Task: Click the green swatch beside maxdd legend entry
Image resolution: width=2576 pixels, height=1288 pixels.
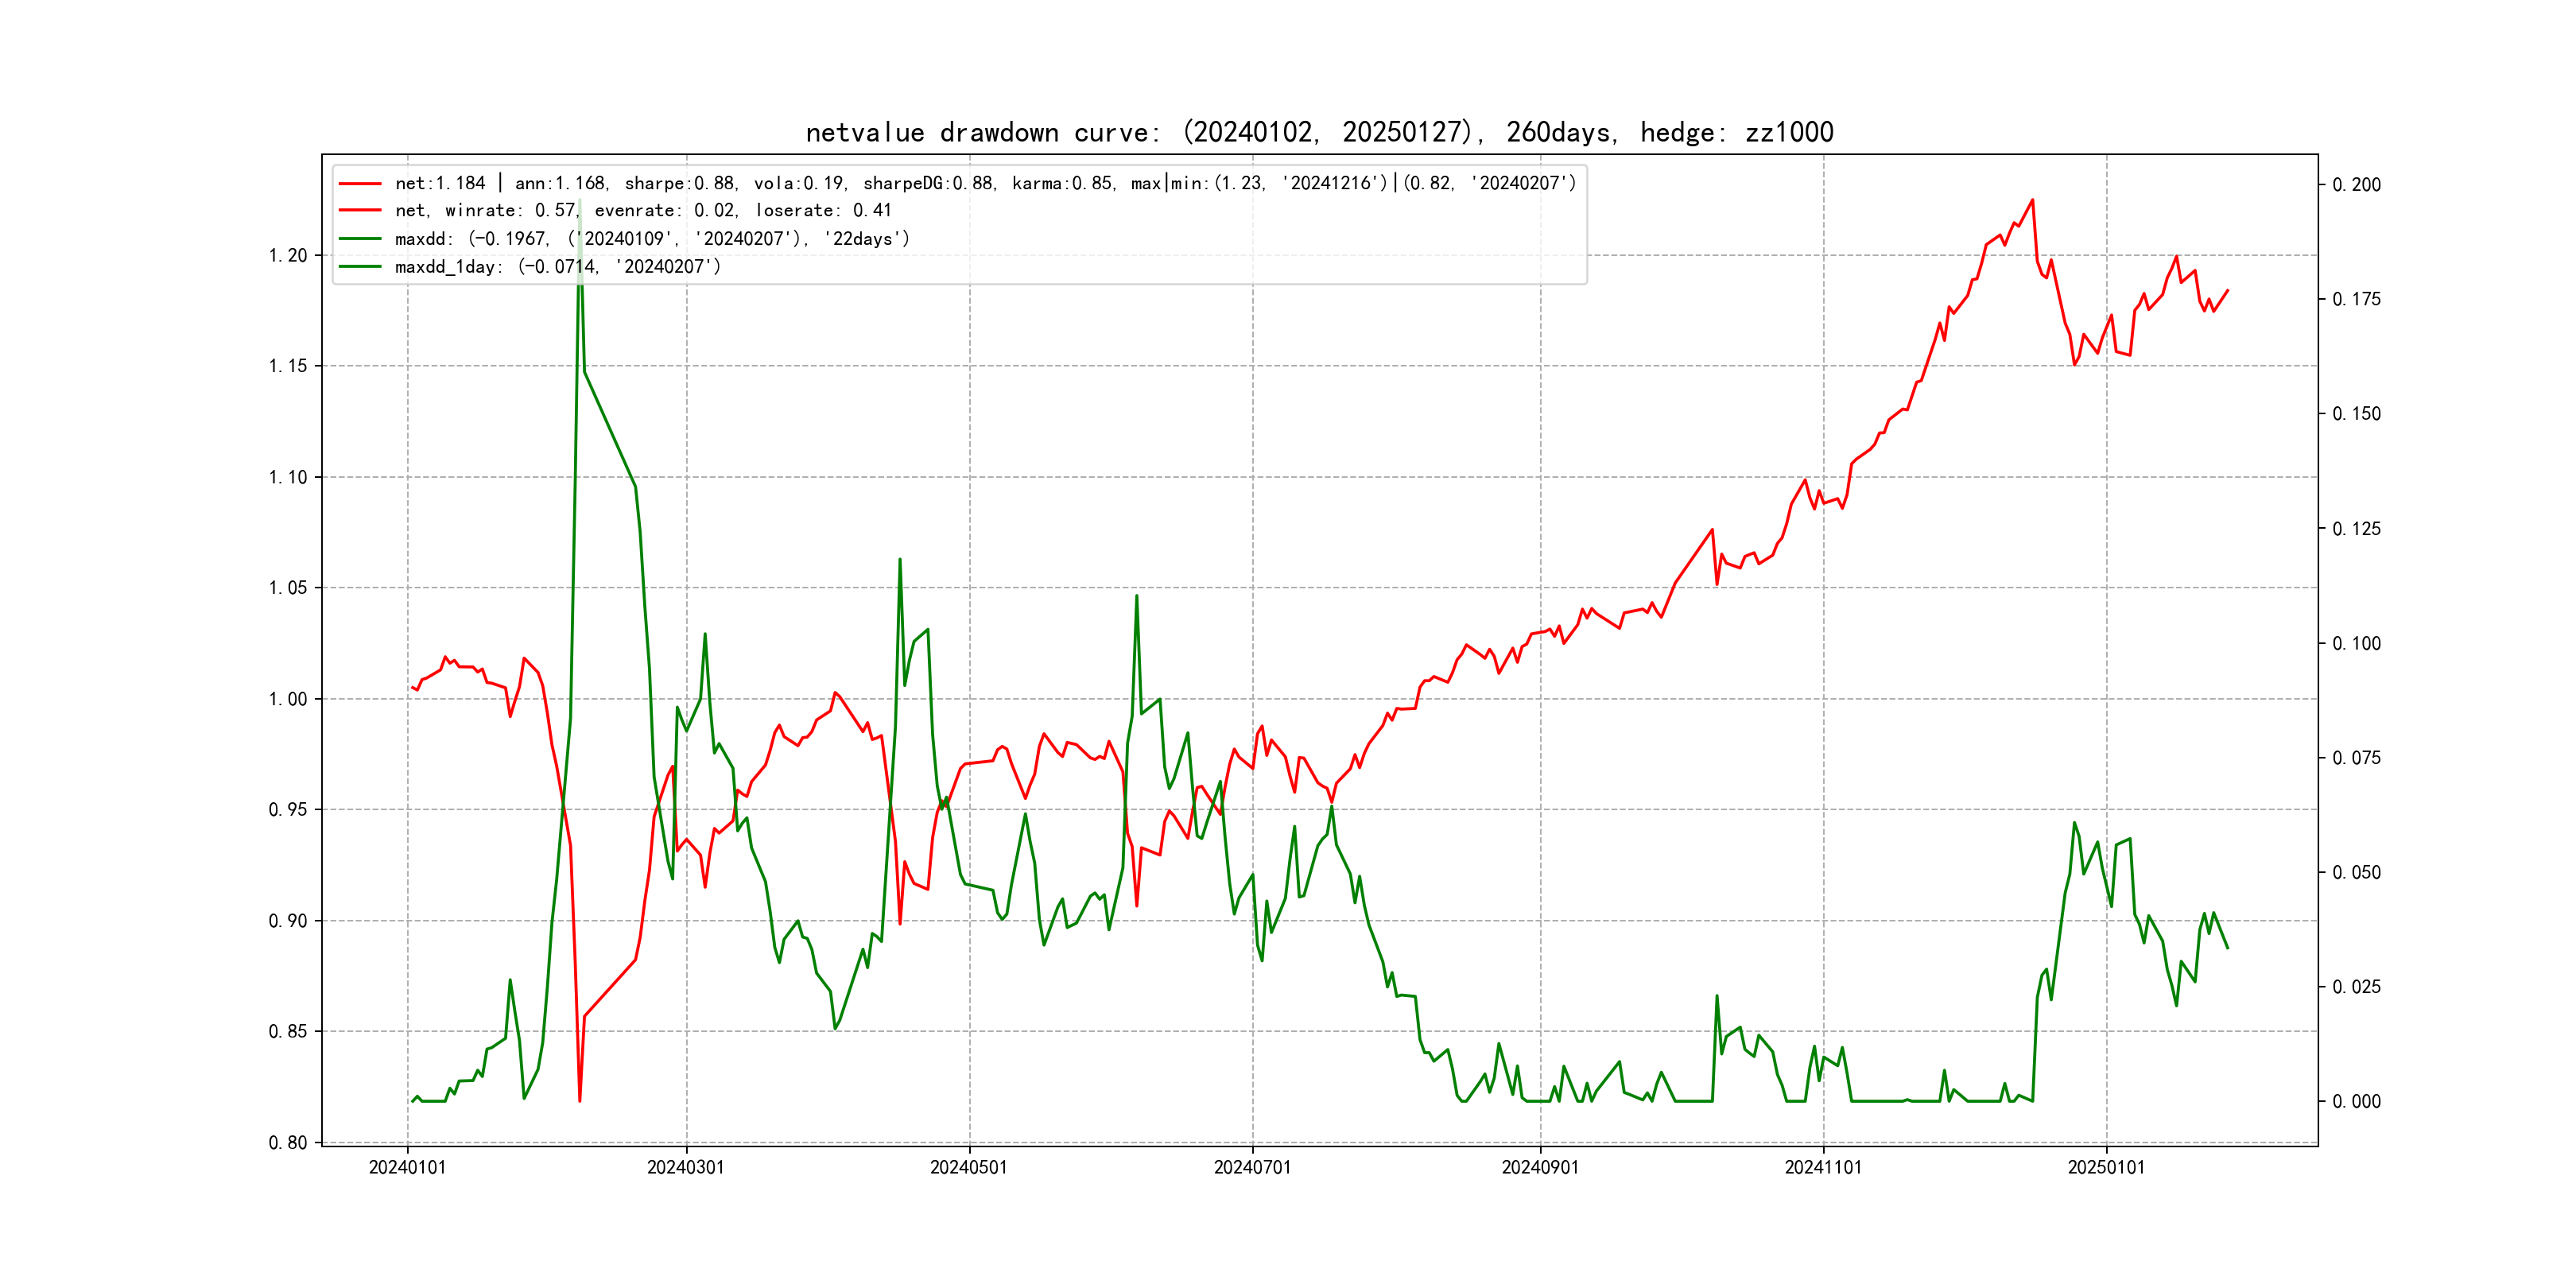Action: 360,239
